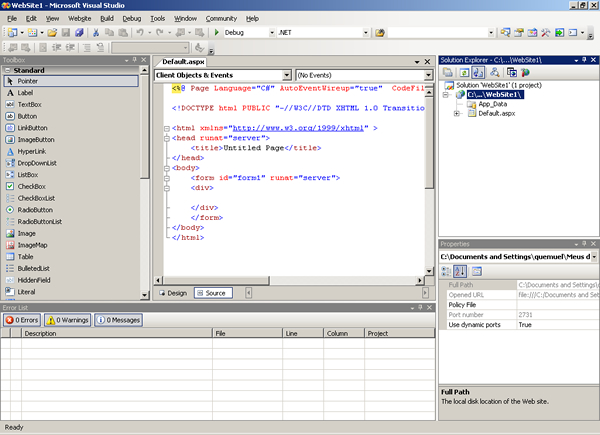
Task: Toggle the 0 Messages filter
Action: 118,320
